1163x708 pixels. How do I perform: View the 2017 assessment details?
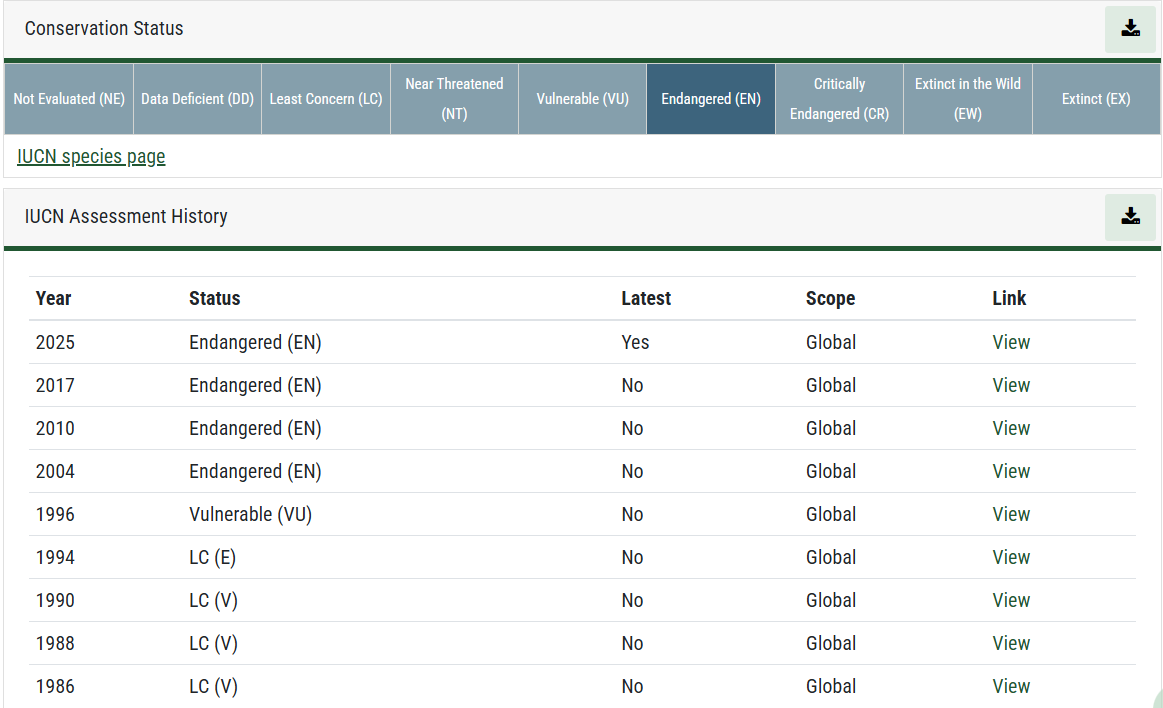click(1011, 385)
